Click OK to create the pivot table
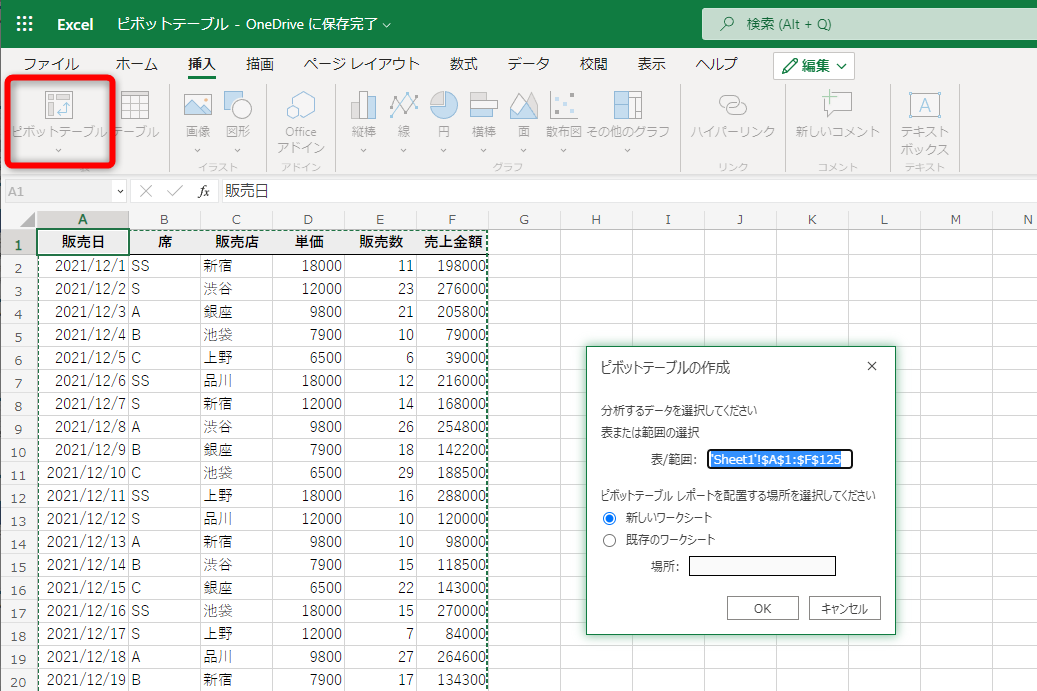The height and width of the screenshot is (691, 1037). pyautogui.click(x=762, y=607)
